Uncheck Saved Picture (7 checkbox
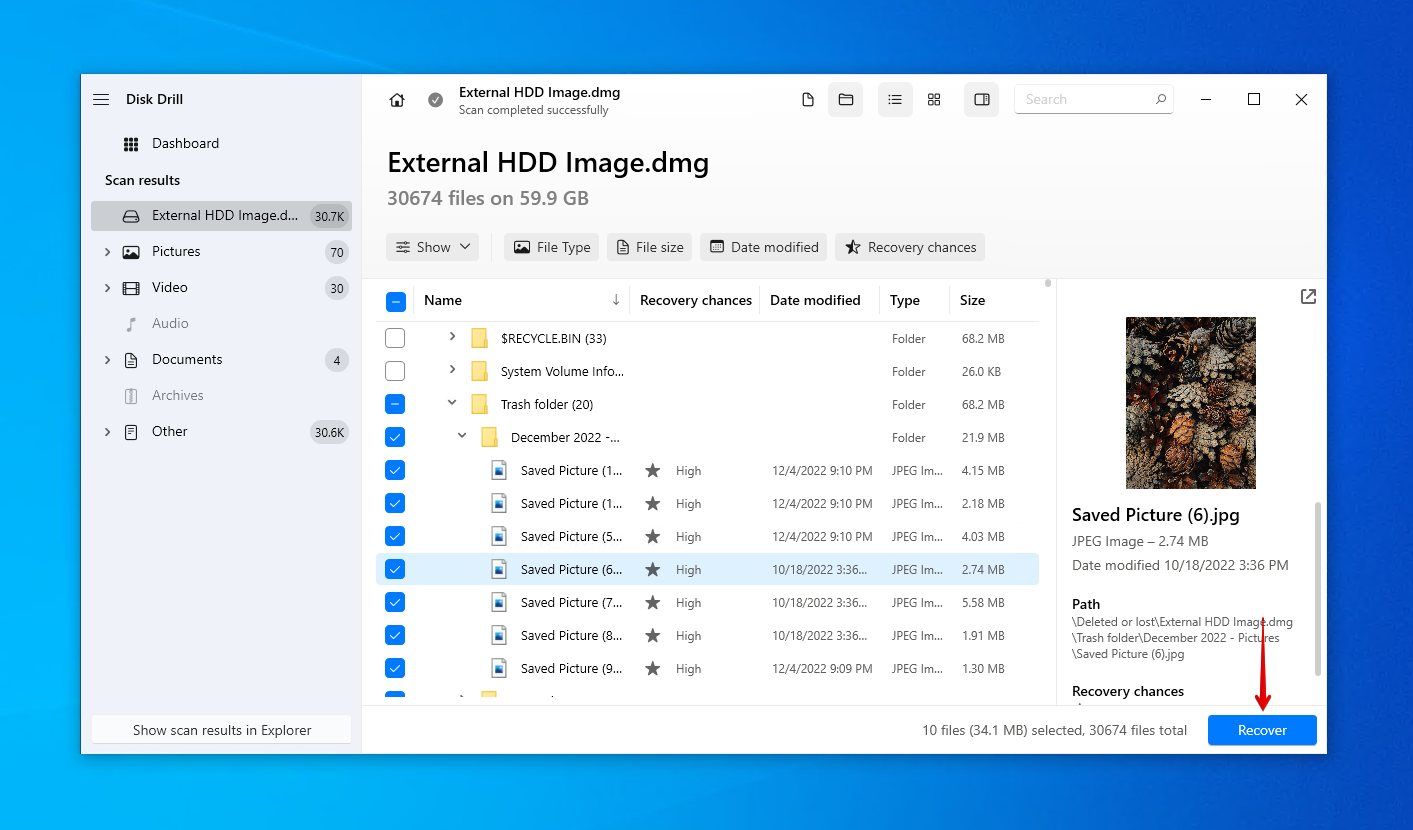 (395, 602)
